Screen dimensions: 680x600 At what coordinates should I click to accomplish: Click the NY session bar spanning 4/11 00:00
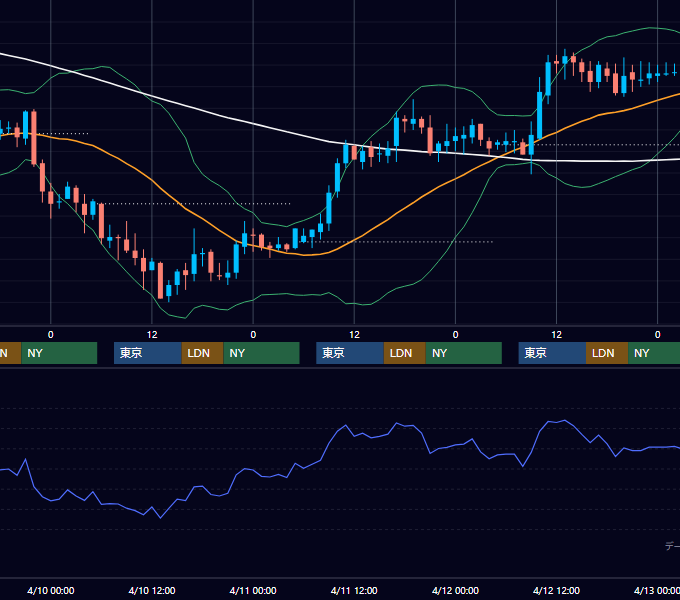[x=262, y=353]
